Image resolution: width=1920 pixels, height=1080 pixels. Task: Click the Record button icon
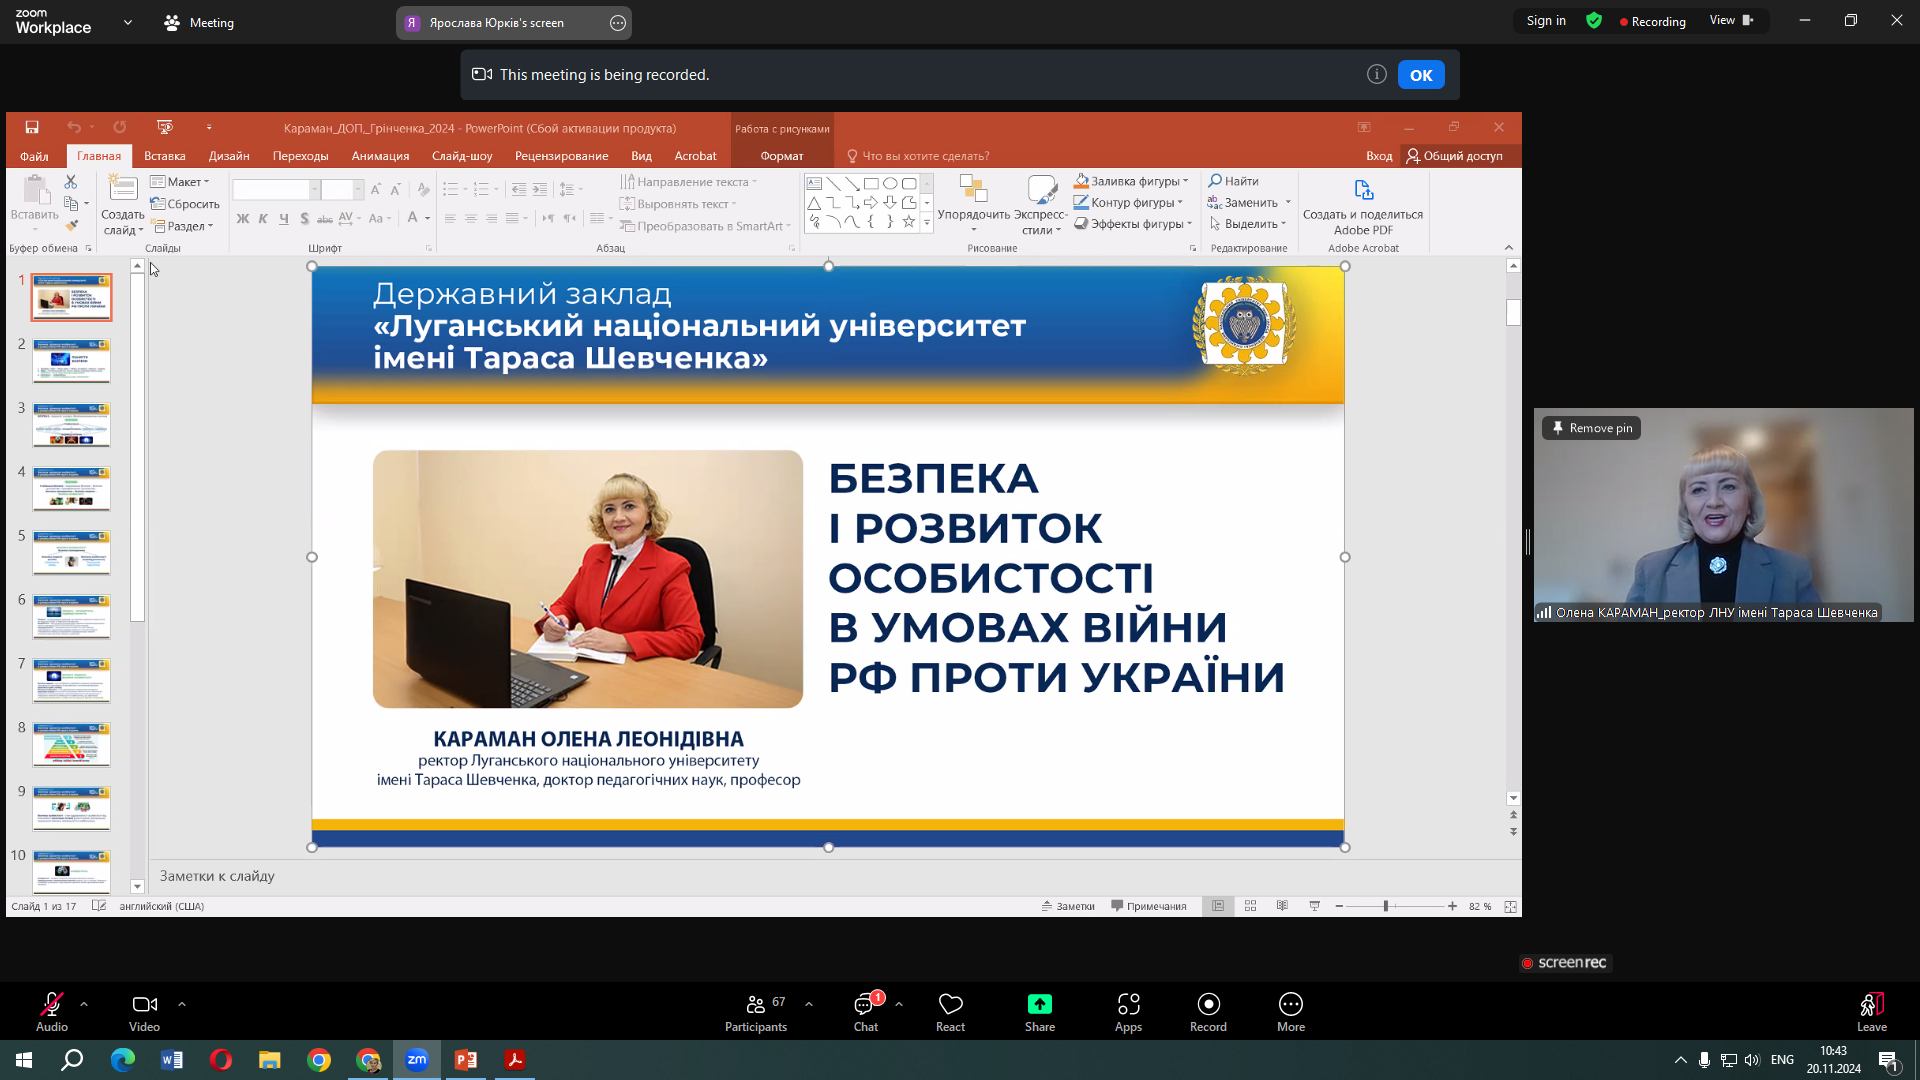point(1208,1004)
